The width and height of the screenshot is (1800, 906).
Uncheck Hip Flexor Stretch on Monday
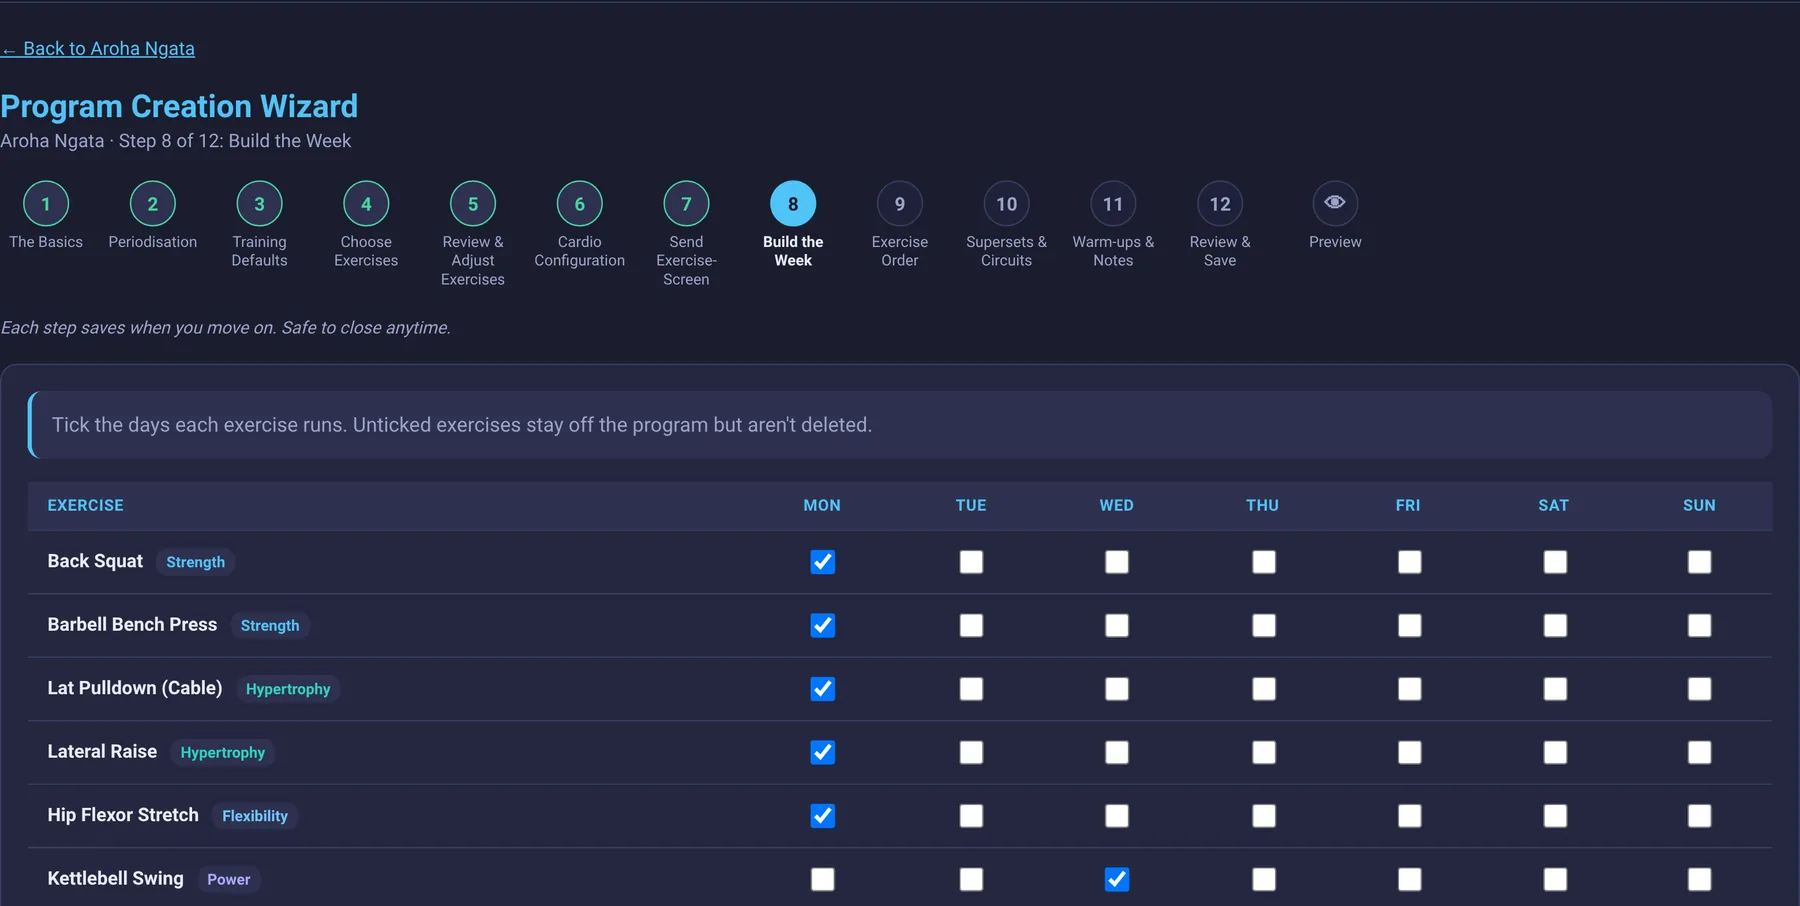pos(822,816)
